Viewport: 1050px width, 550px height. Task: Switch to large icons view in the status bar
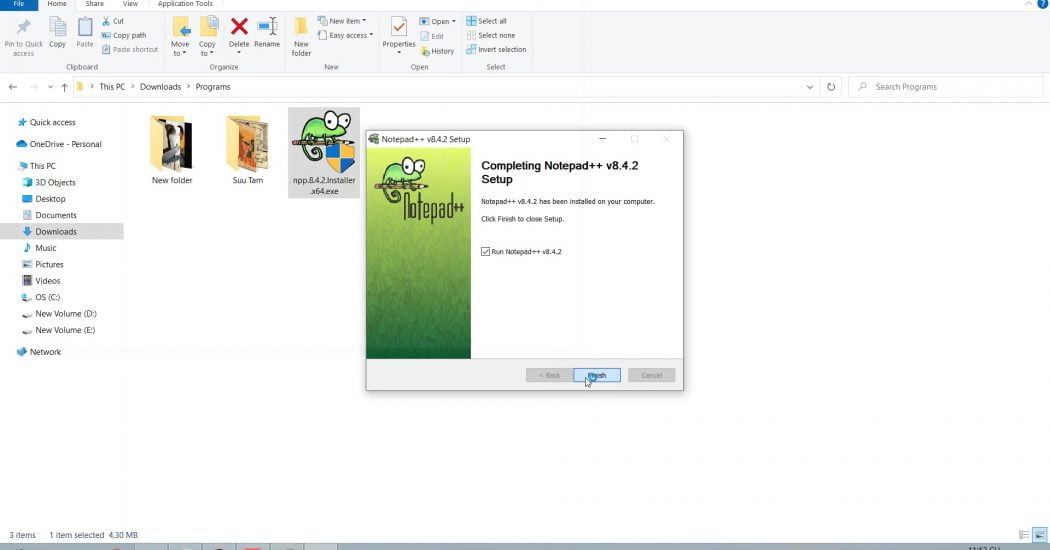coord(1039,535)
